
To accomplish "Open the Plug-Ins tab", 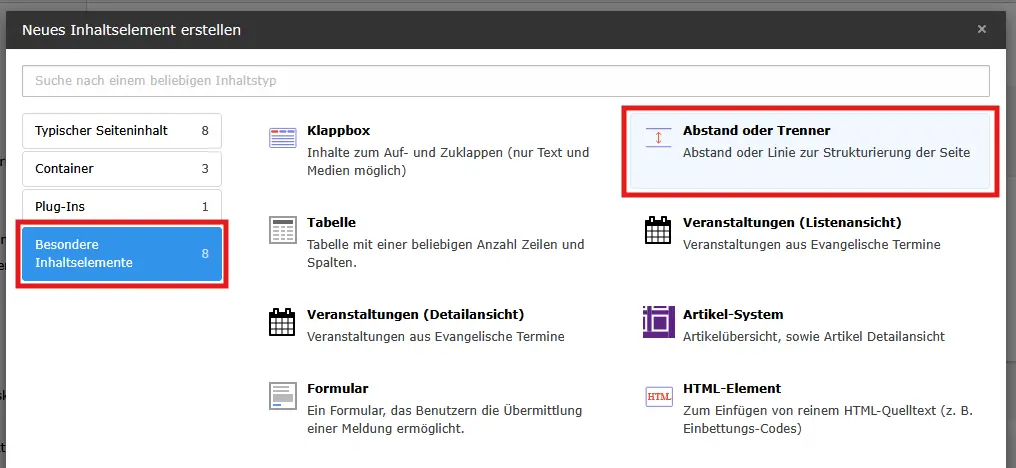I will pos(121,207).
